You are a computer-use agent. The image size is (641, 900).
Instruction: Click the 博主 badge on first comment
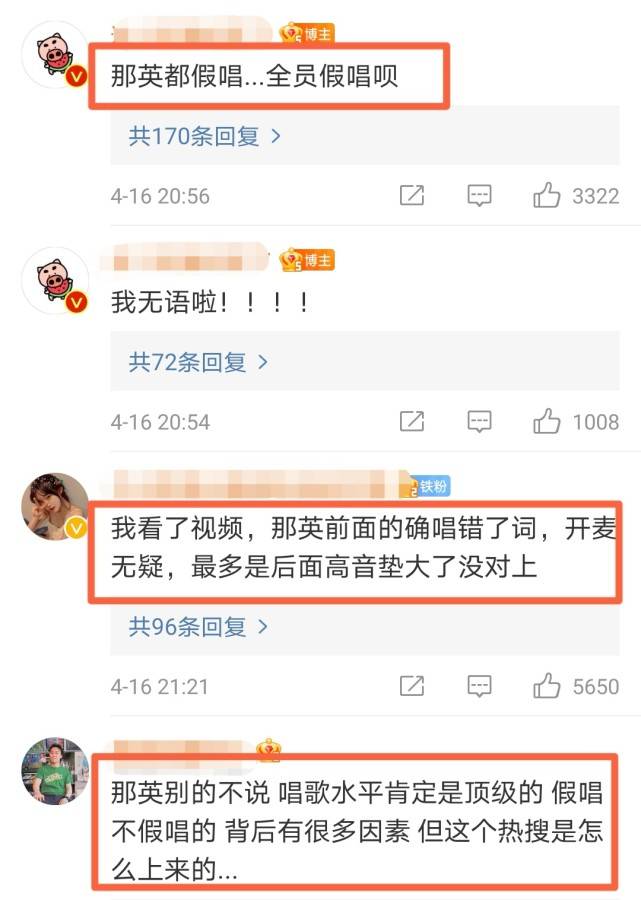[x=307, y=34]
